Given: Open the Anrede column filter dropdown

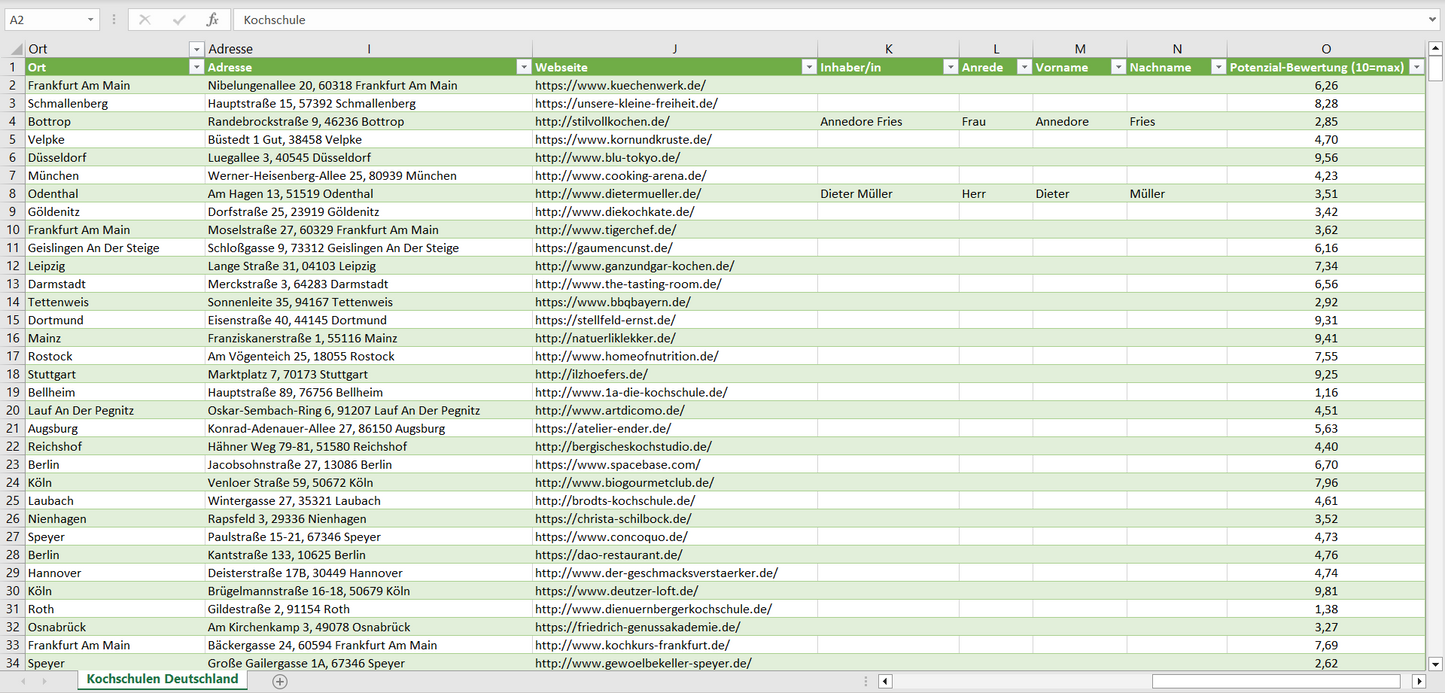Looking at the screenshot, I should click(x=1024, y=67).
